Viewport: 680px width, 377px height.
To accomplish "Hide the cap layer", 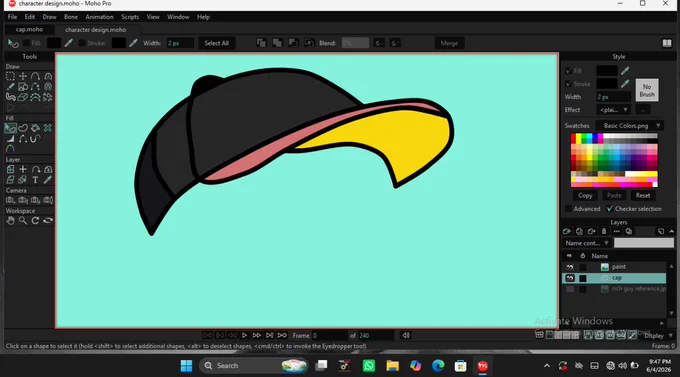I will 570,278.
